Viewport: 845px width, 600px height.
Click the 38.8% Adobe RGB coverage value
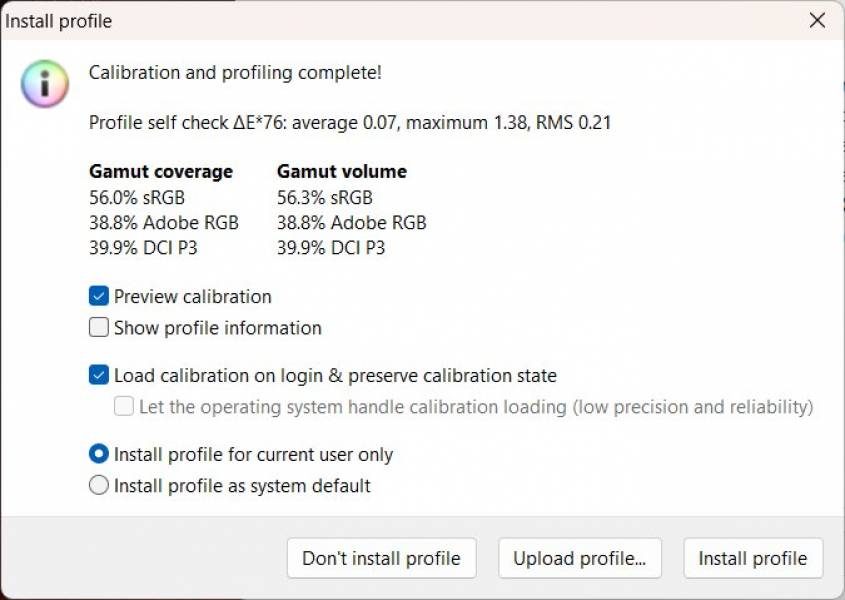[x=163, y=222]
